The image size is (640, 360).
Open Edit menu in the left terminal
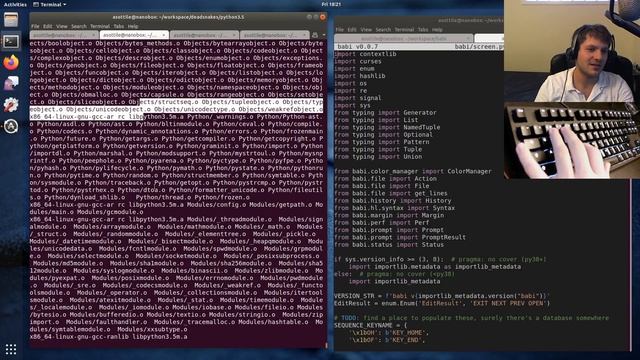tap(48, 26)
